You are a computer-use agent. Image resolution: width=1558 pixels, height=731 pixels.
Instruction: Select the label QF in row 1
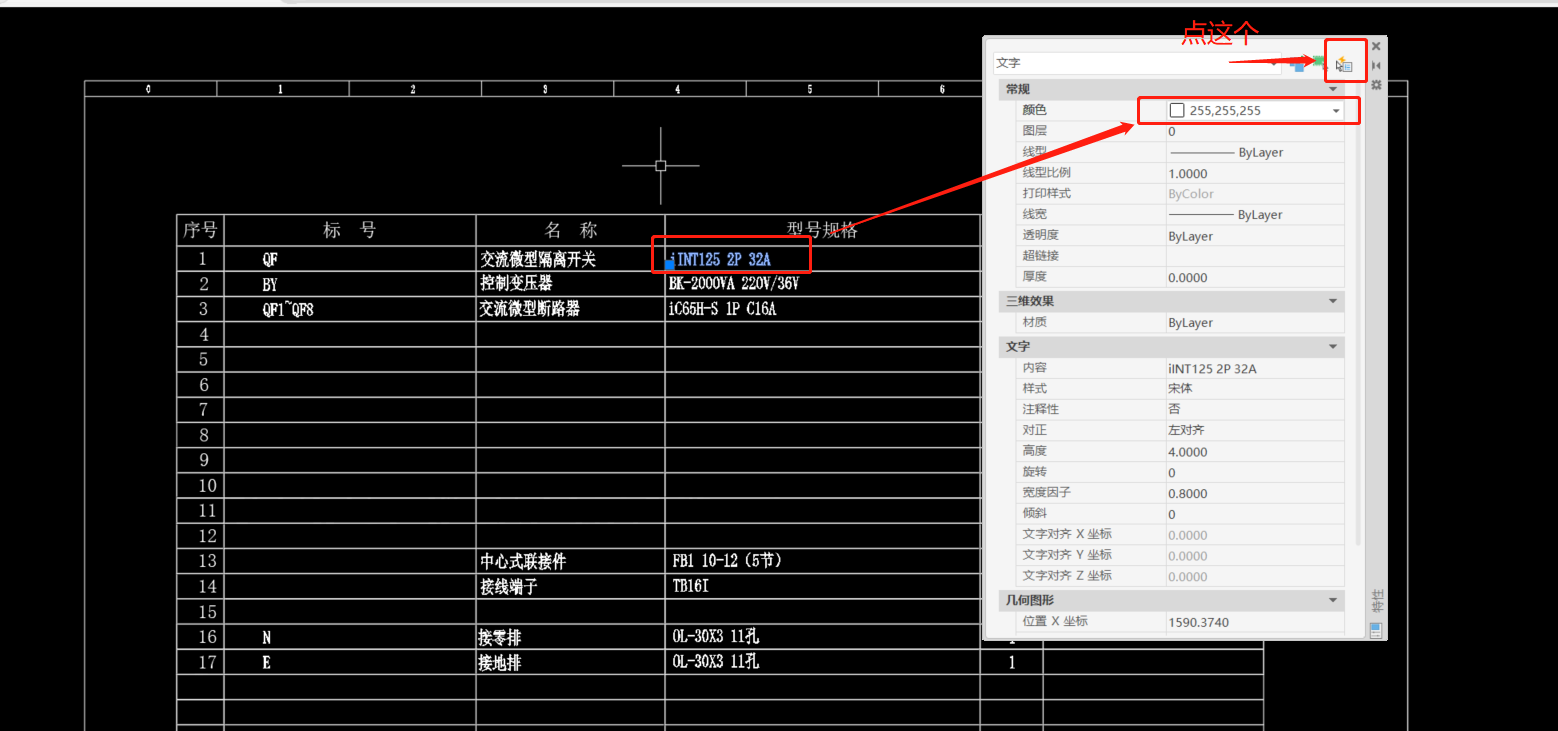[x=270, y=260]
